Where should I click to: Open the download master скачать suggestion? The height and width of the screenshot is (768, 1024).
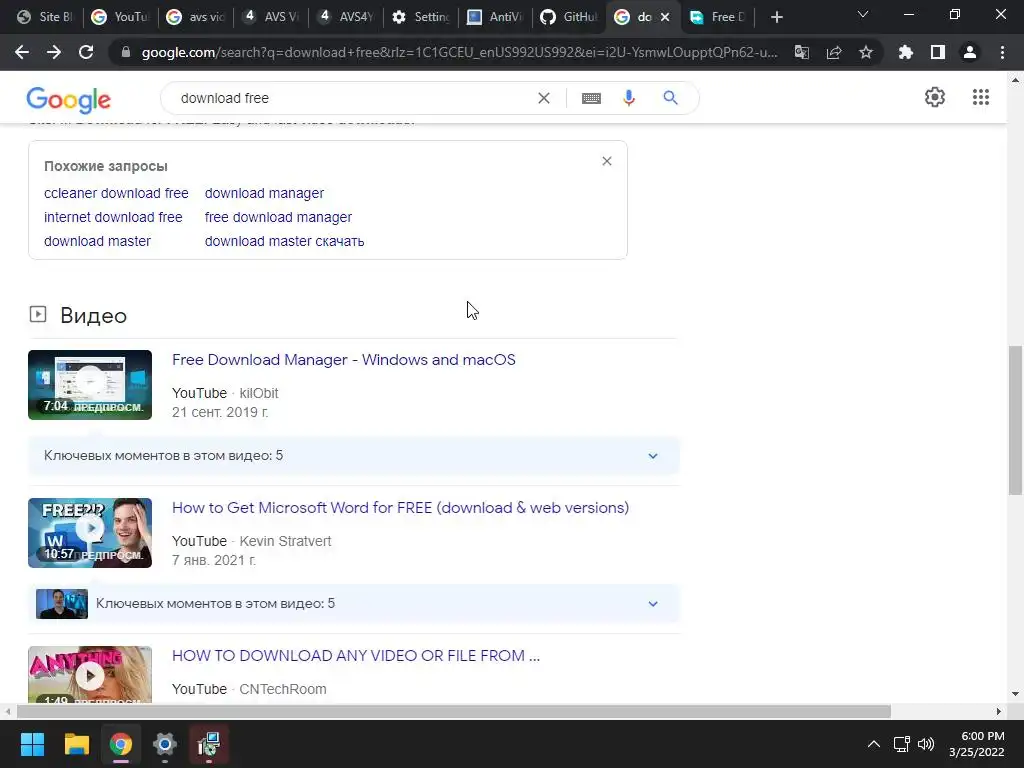point(284,241)
